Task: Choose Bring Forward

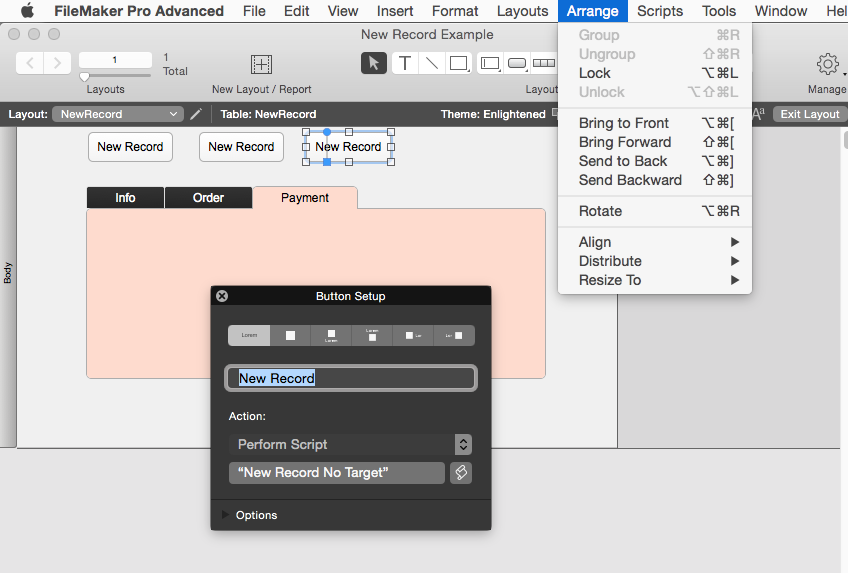Action: (x=655, y=142)
